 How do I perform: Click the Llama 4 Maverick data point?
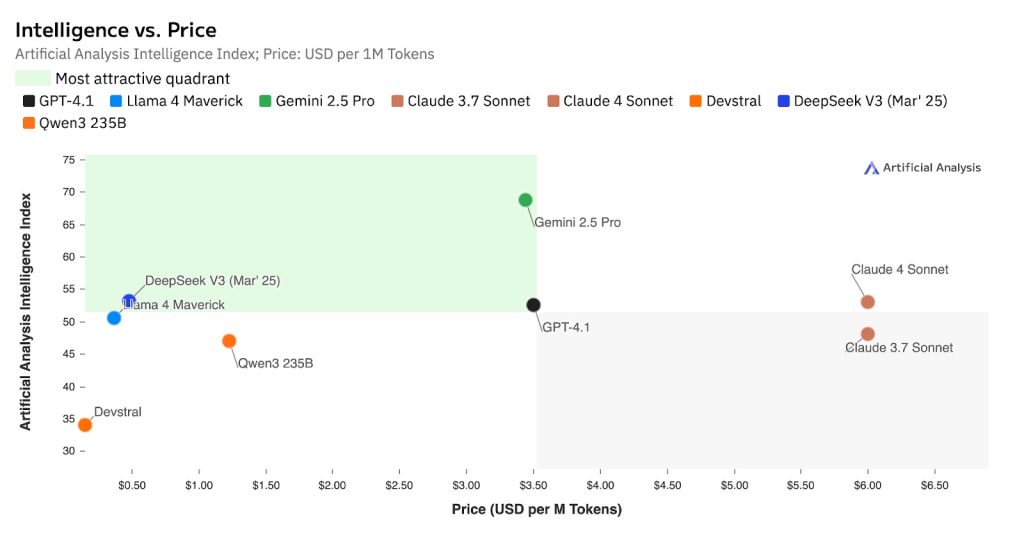[x=114, y=318]
